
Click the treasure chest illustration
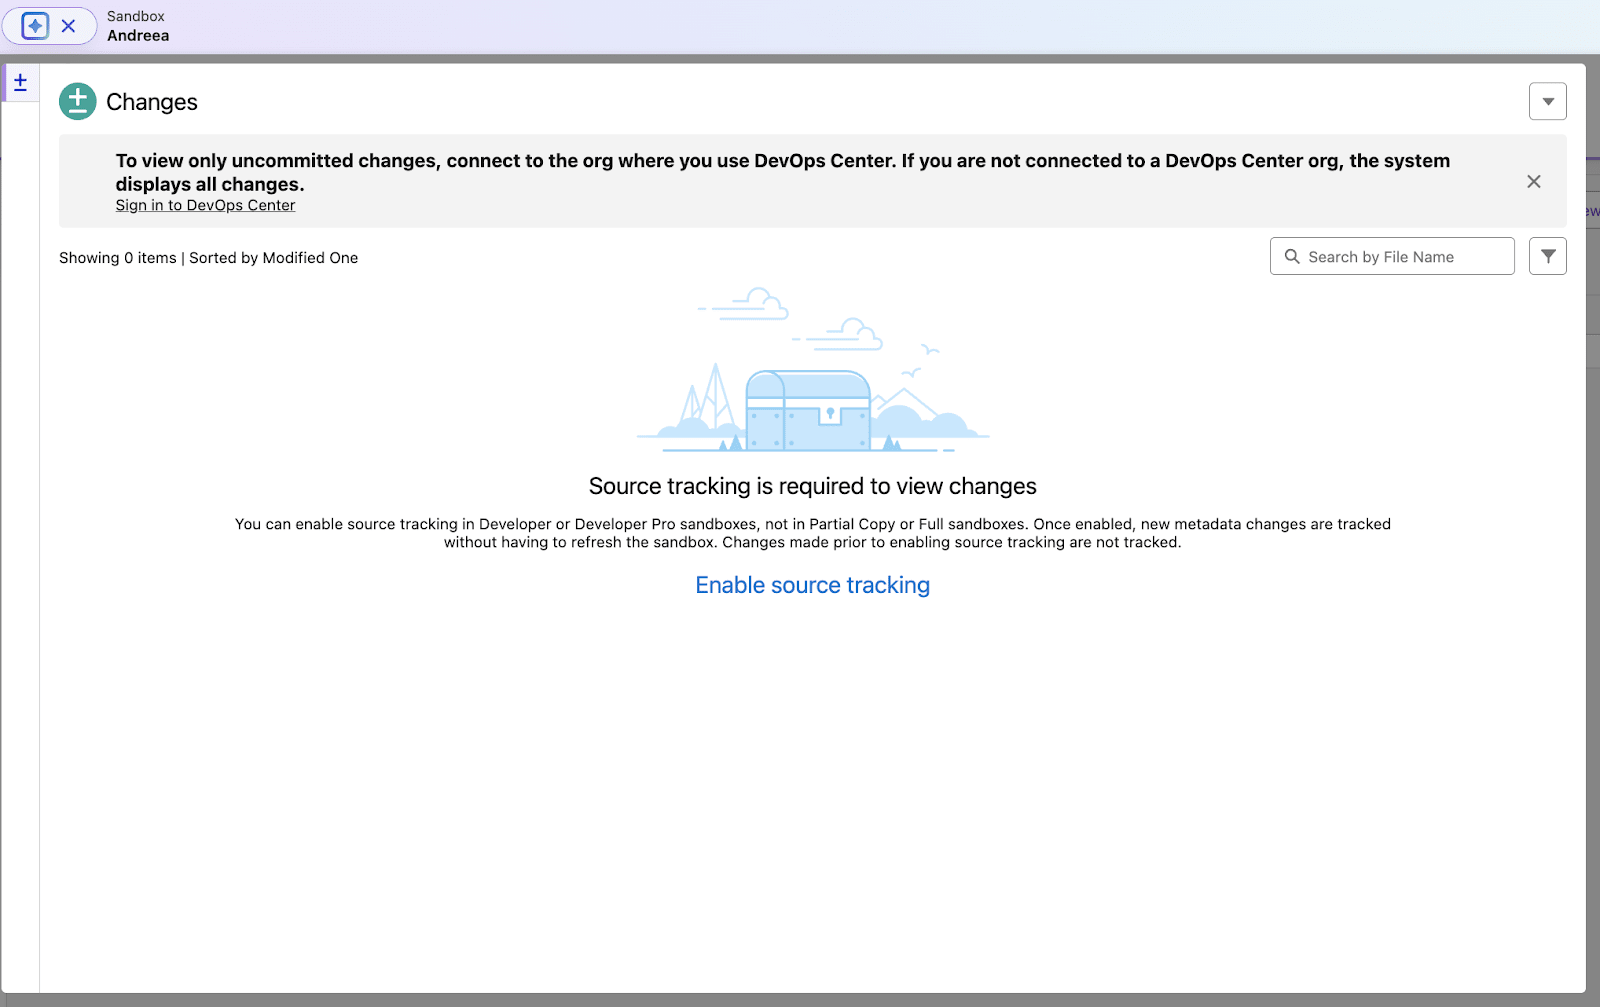coord(808,410)
